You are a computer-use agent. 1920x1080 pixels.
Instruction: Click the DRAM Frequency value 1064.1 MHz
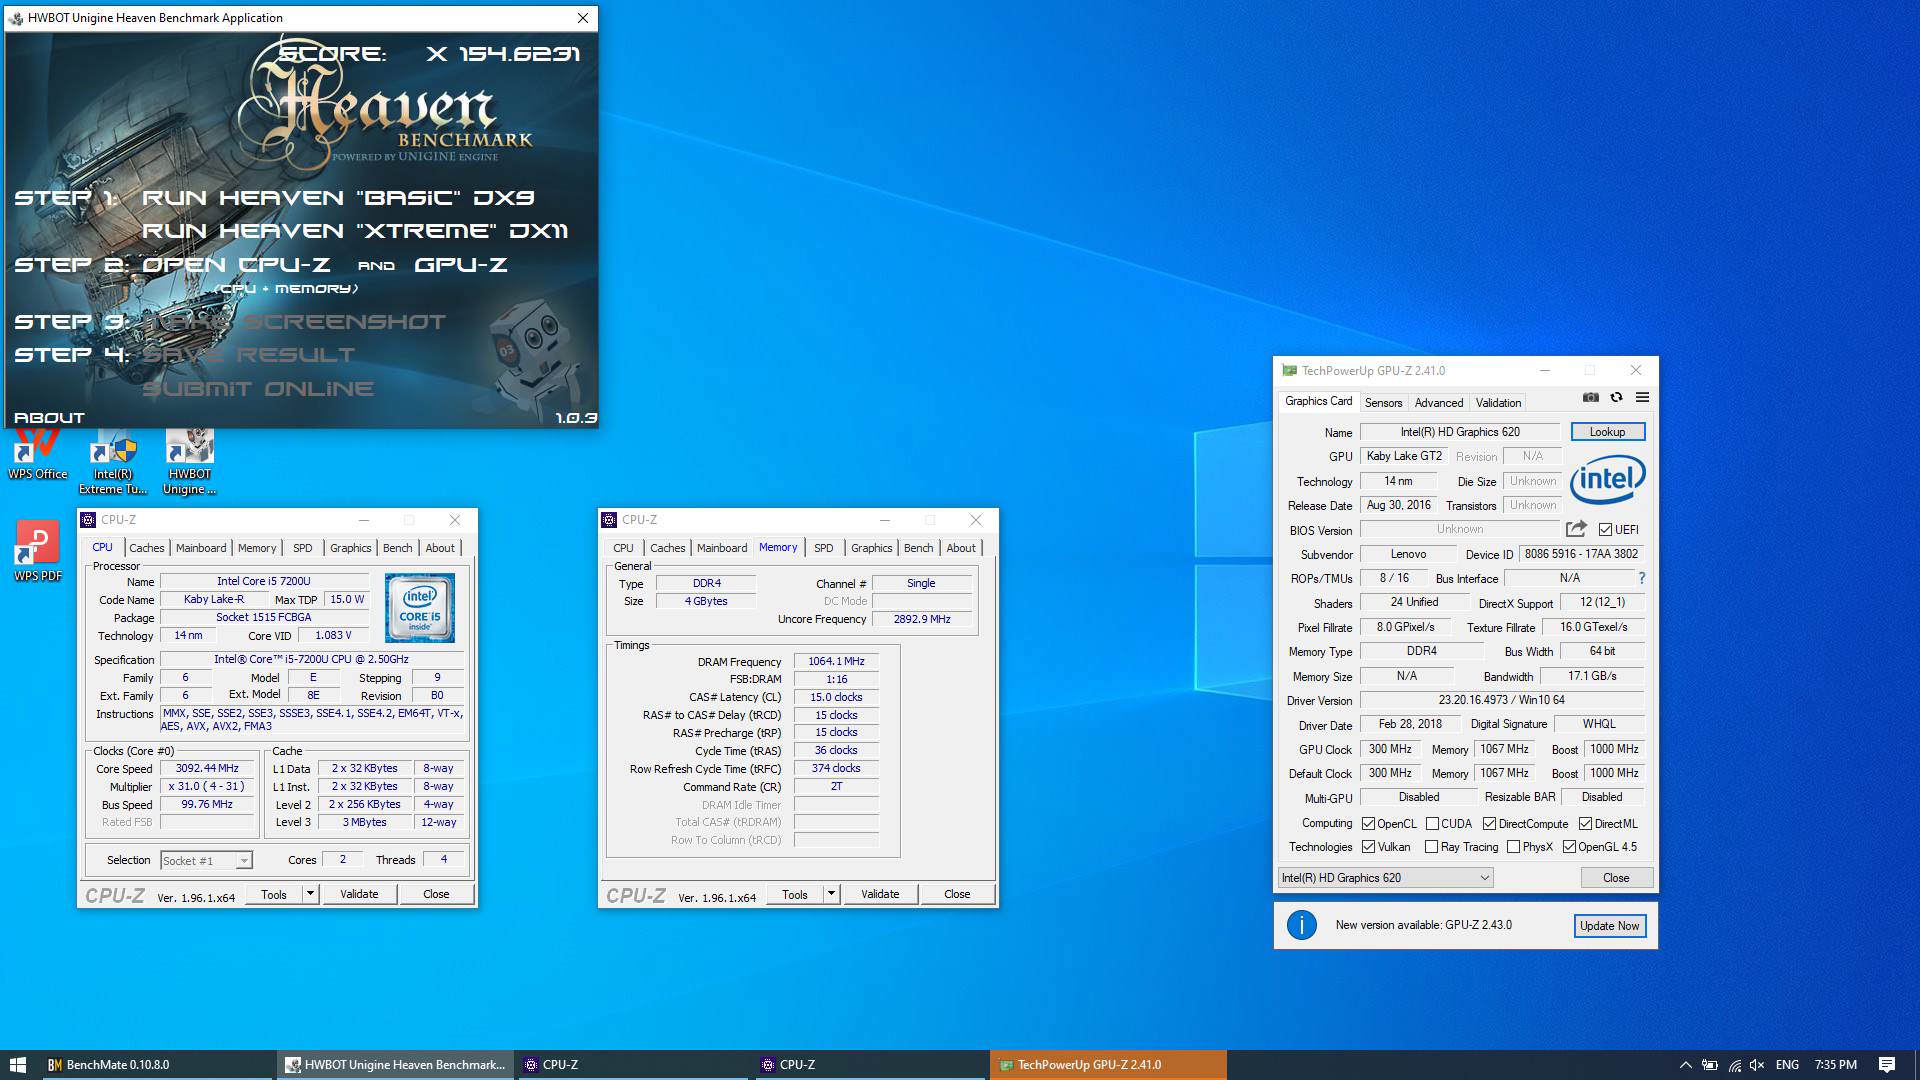[836, 662]
